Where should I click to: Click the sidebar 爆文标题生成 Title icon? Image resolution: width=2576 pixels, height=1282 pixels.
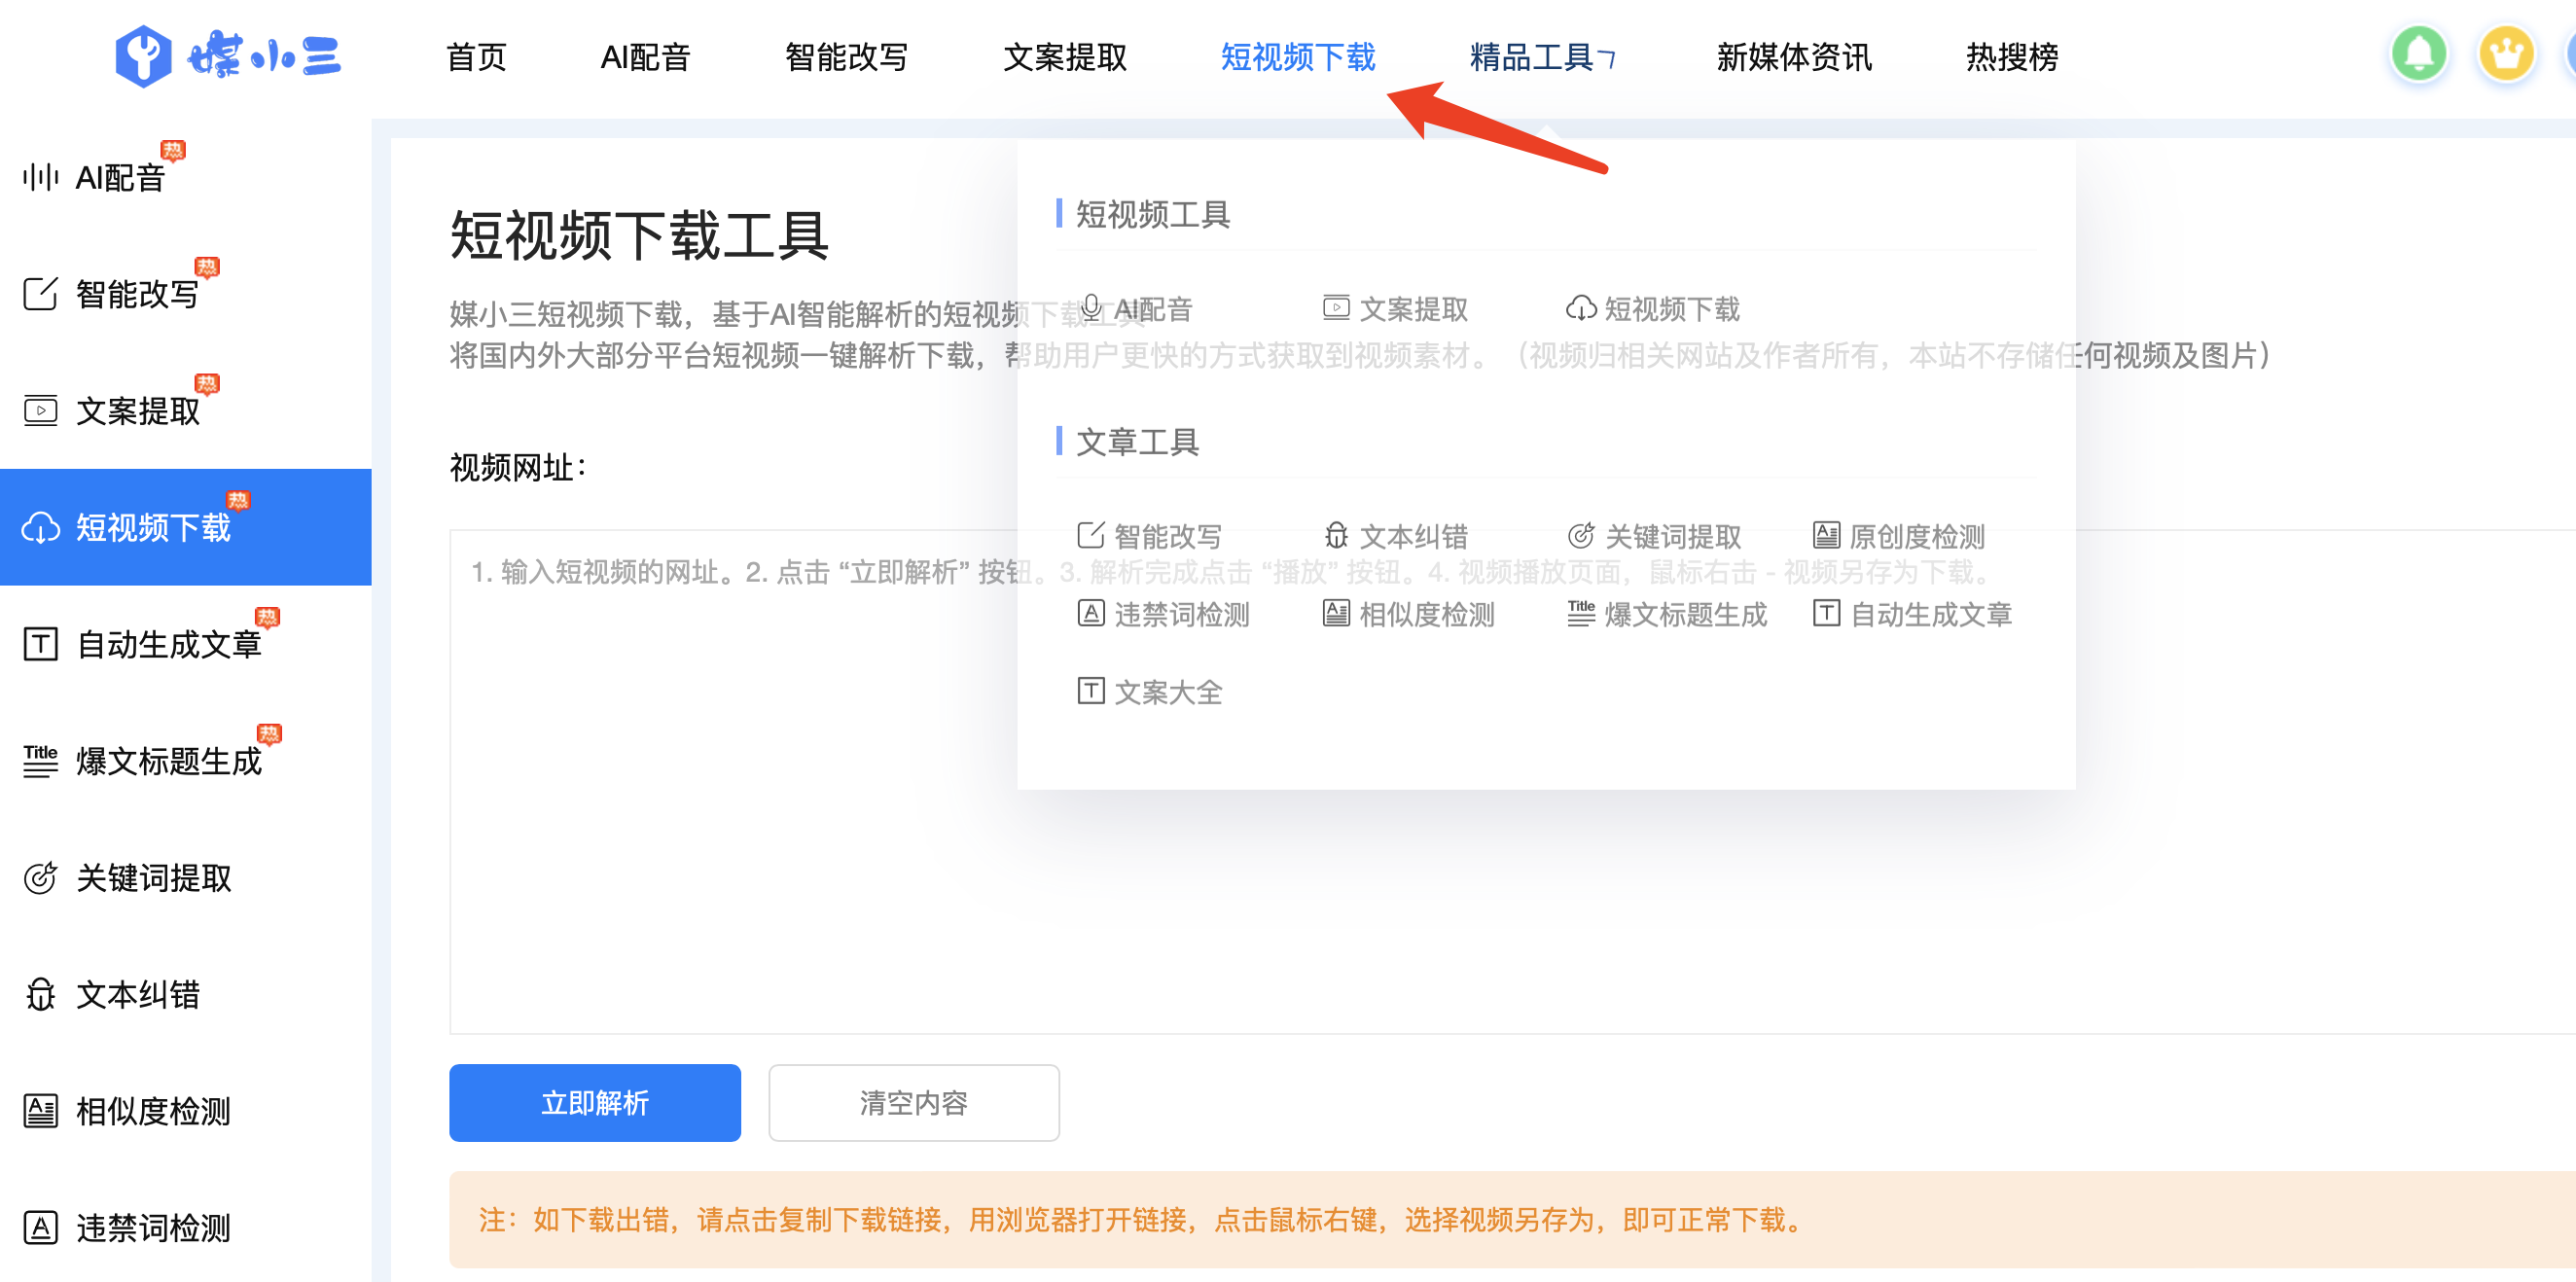coord(40,761)
